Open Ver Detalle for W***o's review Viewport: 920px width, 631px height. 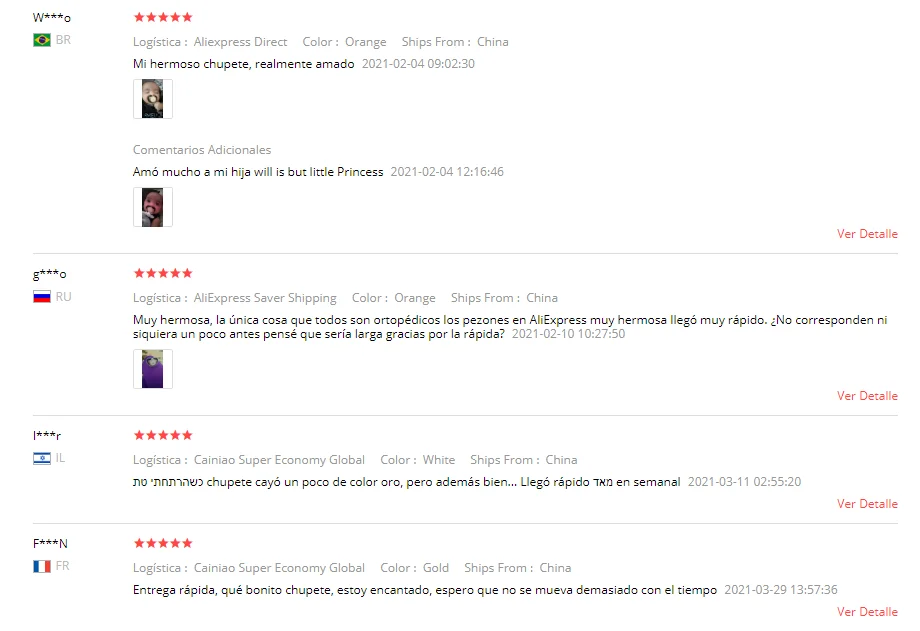point(867,234)
